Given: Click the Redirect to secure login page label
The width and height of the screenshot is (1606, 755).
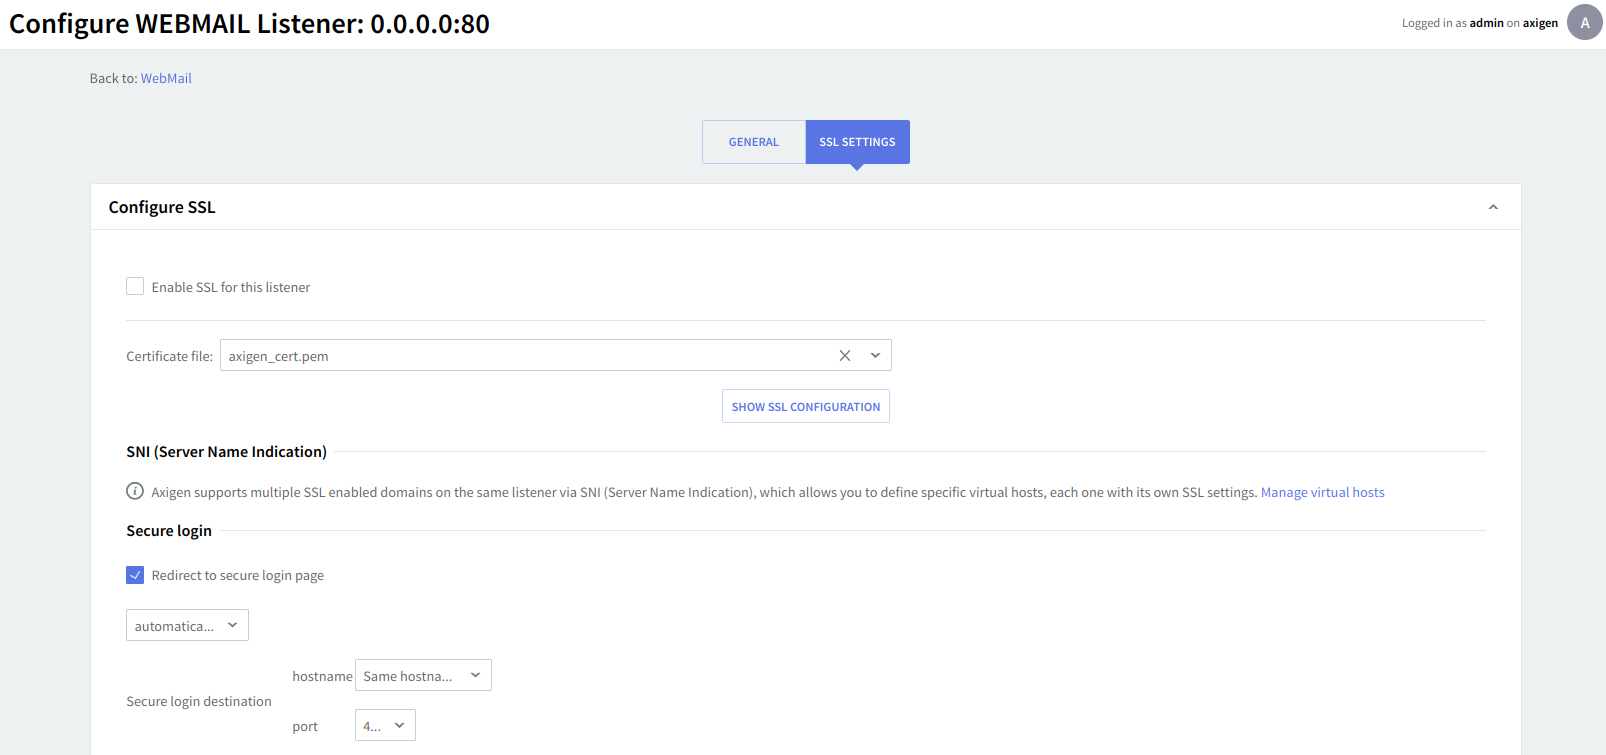Looking at the screenshot, I should pos(238,575).
